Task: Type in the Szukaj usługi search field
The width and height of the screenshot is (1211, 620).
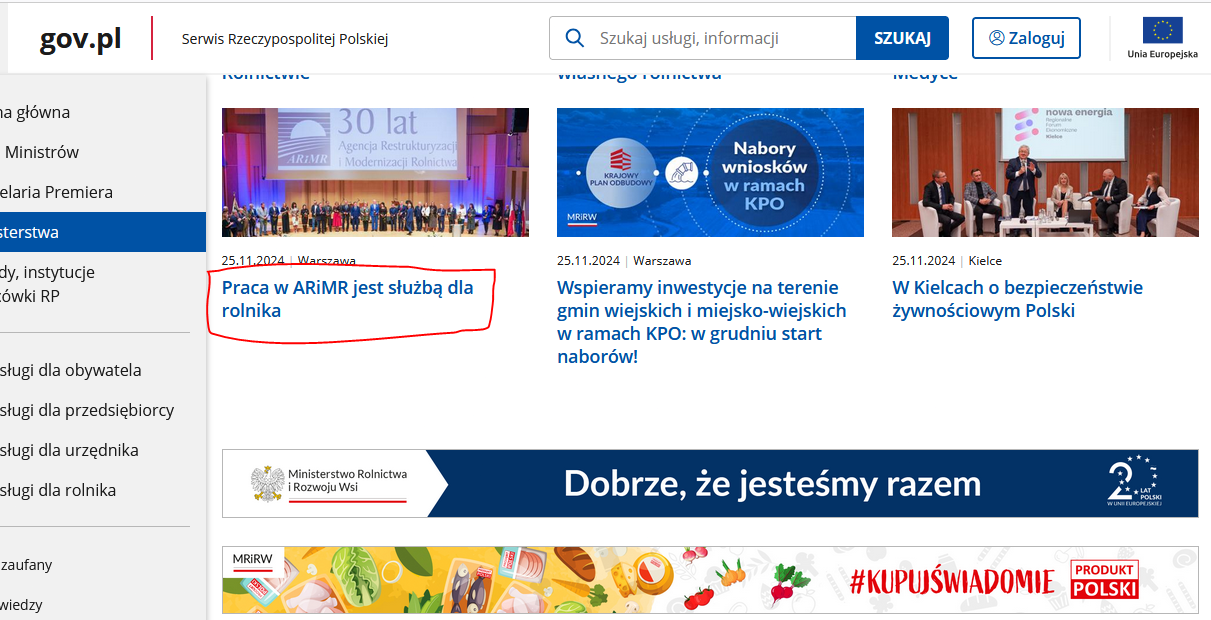Action: tap(720, 38)
